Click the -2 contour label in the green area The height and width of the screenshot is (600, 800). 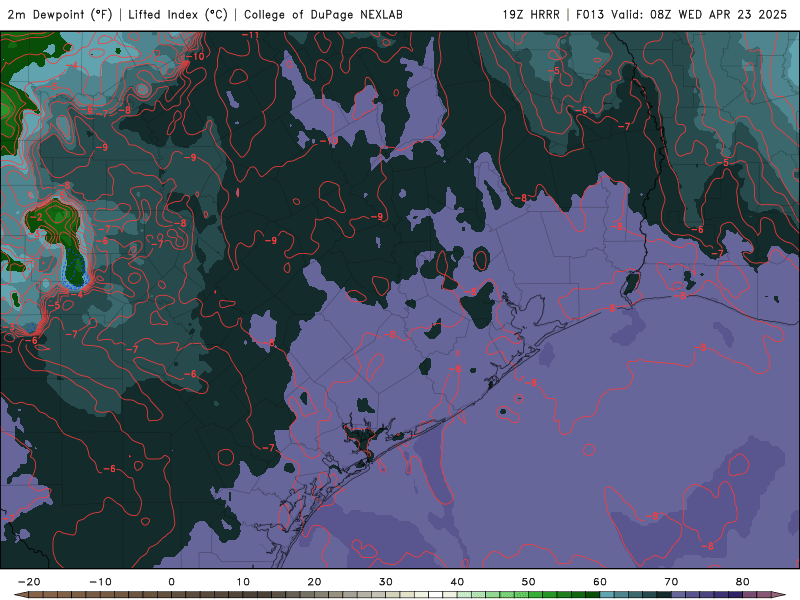36,217
